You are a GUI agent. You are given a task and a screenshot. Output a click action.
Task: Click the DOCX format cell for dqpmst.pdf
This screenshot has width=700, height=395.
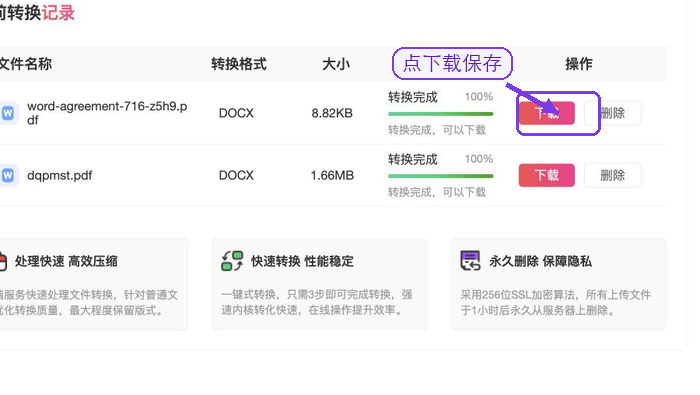pos(236,175)
